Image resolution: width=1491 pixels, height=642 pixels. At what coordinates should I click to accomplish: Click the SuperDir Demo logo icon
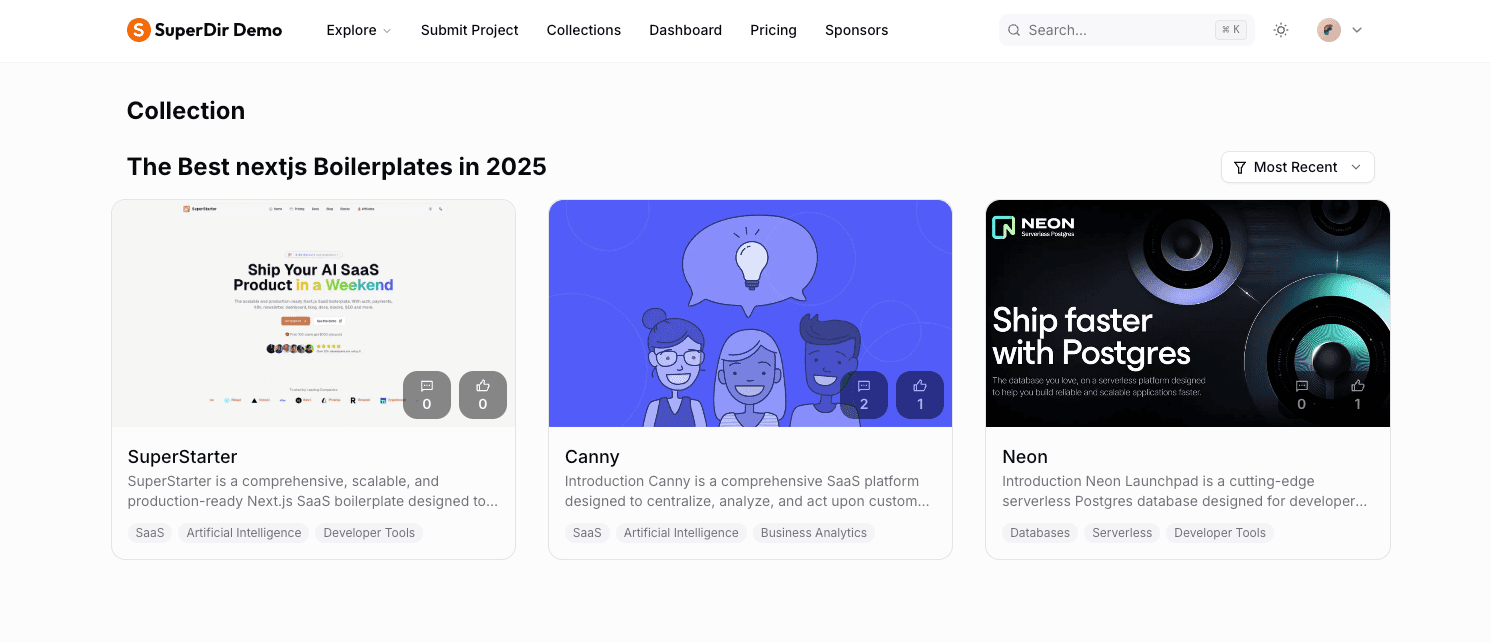[x=138, y=30]
